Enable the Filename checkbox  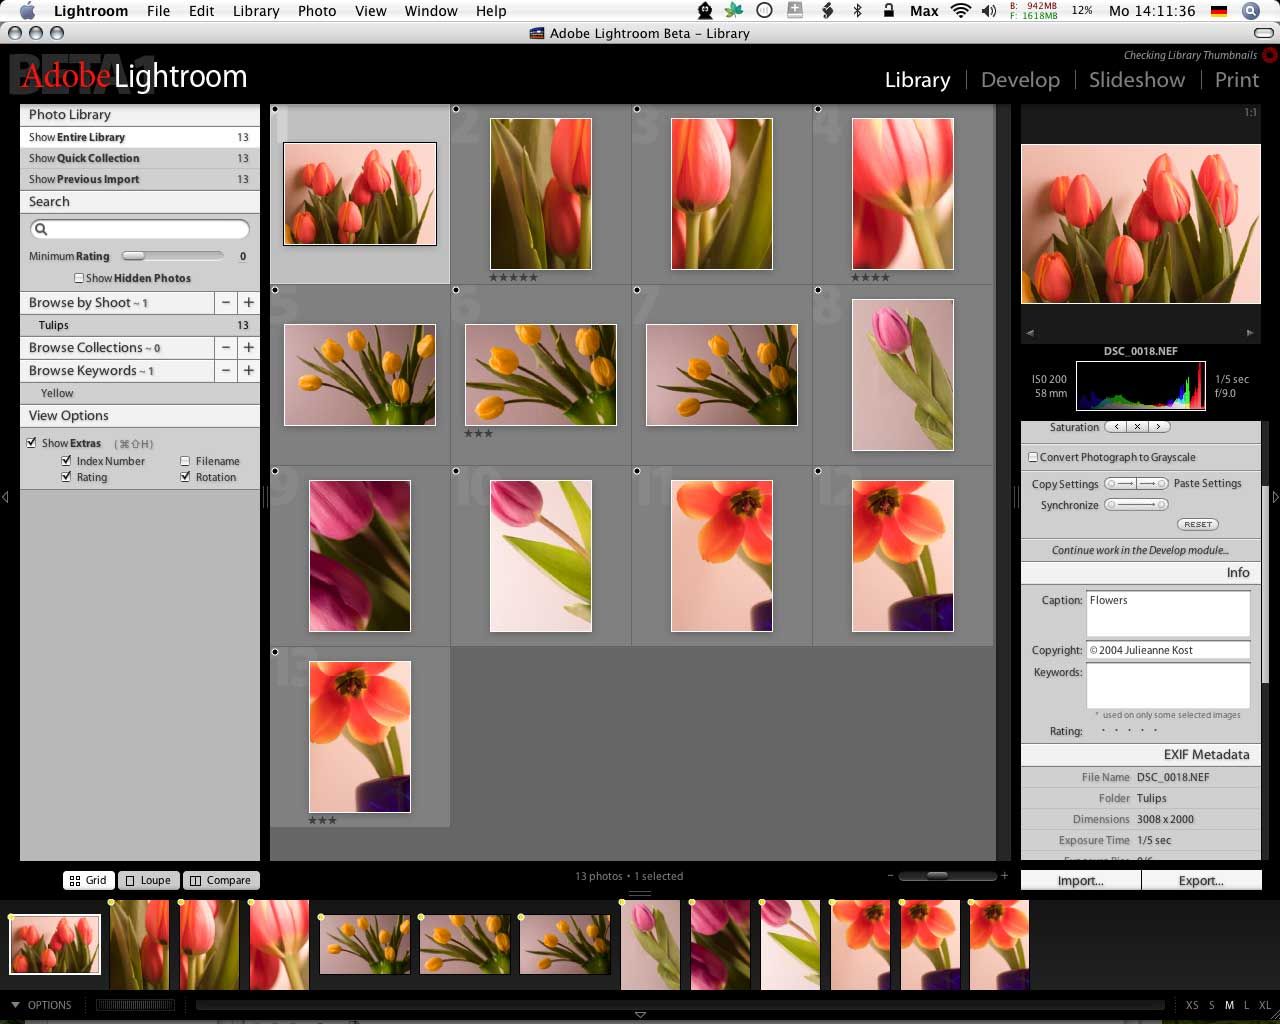184,461
